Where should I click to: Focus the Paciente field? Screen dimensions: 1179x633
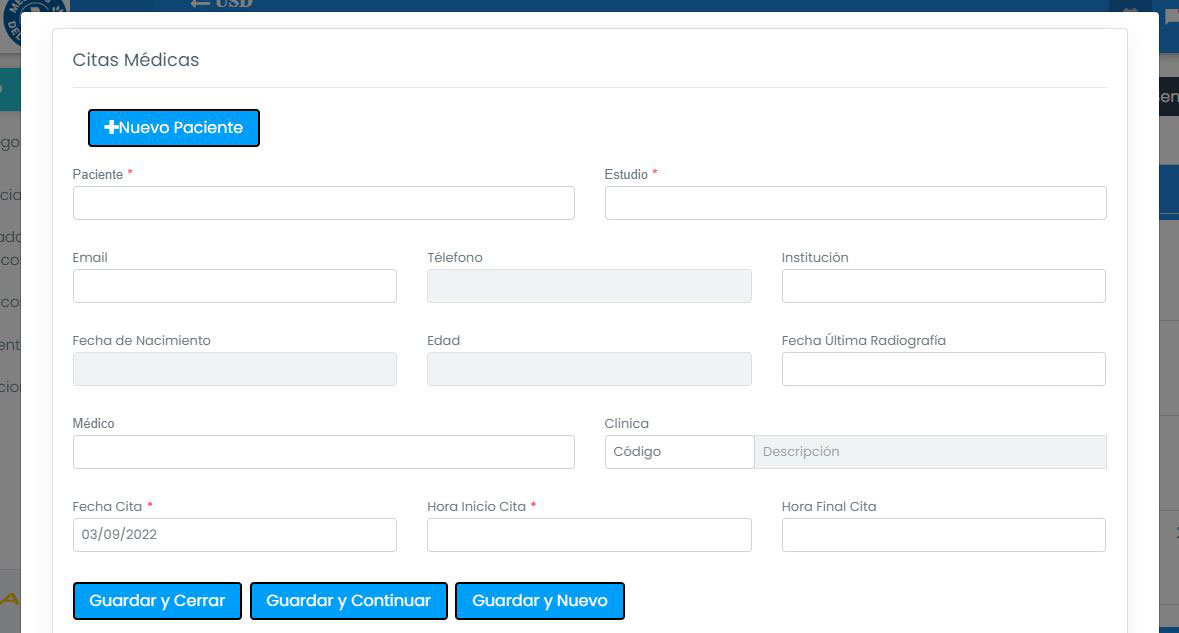[323, 203]
